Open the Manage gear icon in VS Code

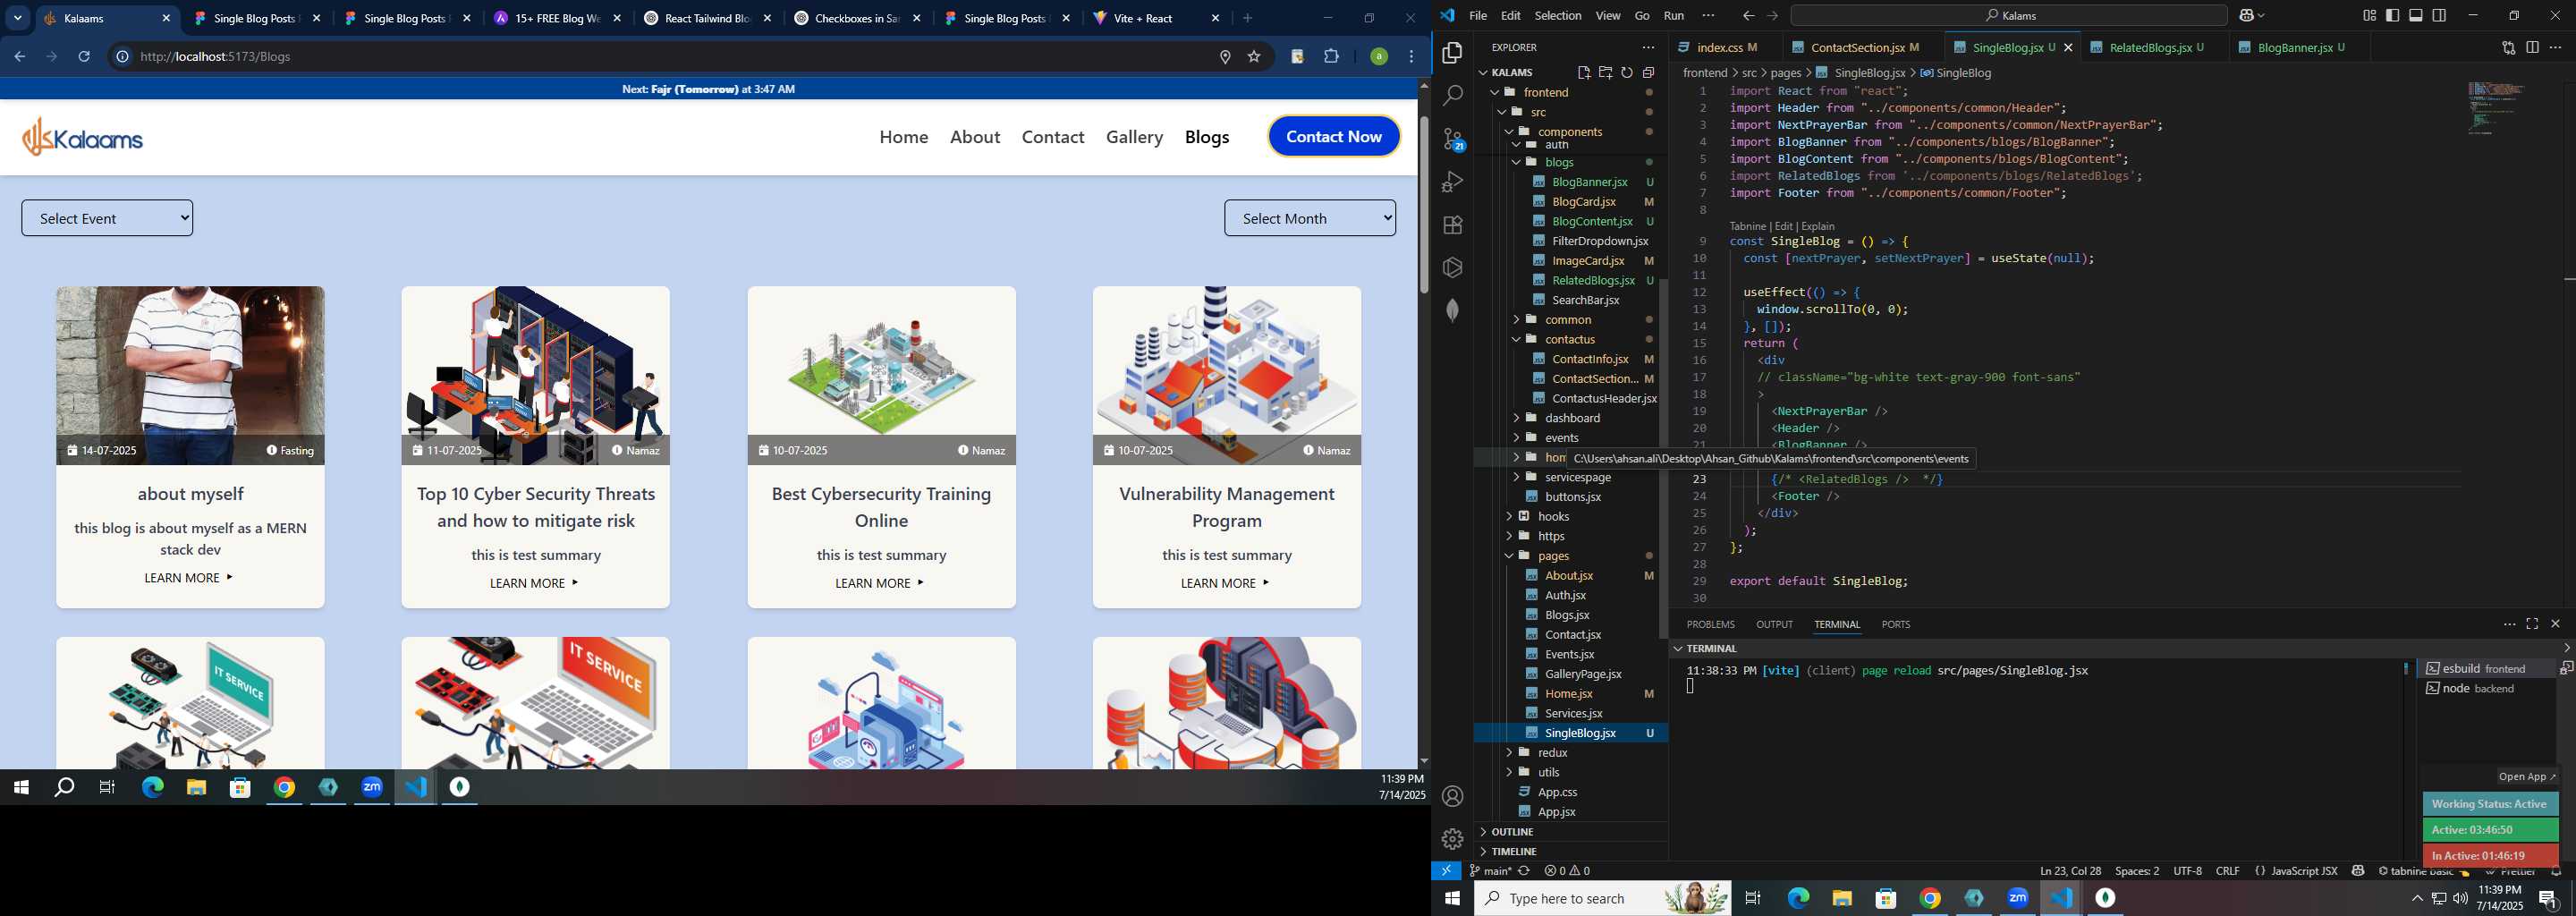(x=1452, y=838)
